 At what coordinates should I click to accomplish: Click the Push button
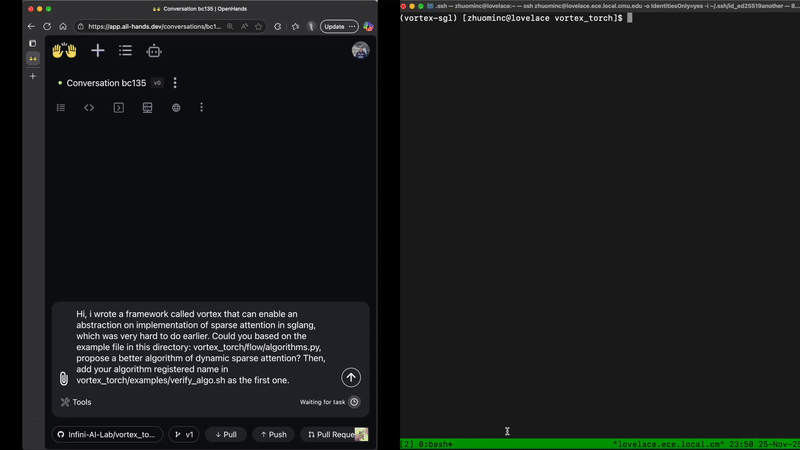[273, 435]
